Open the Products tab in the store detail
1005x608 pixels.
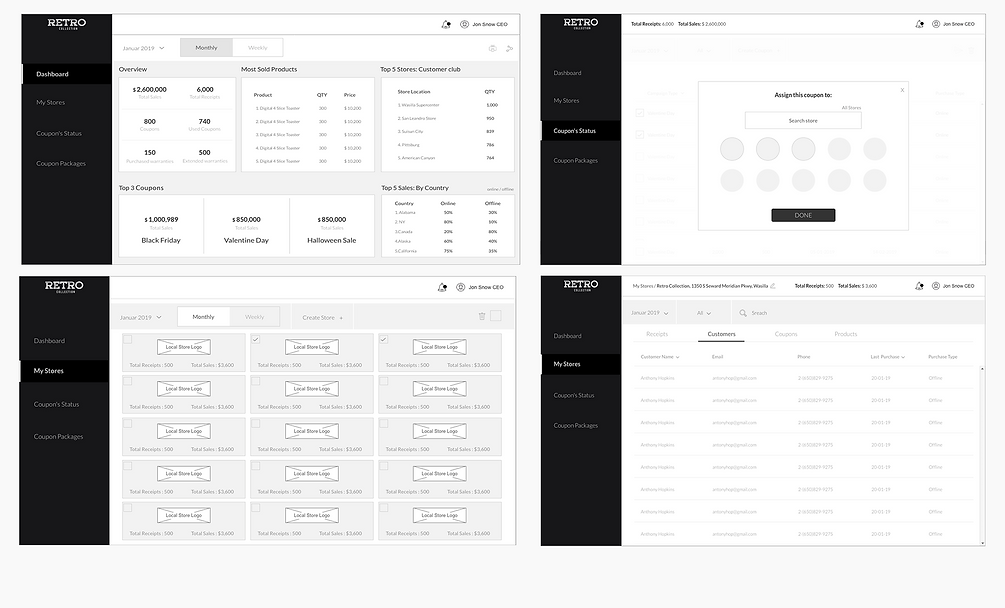(x=845, y=334)
